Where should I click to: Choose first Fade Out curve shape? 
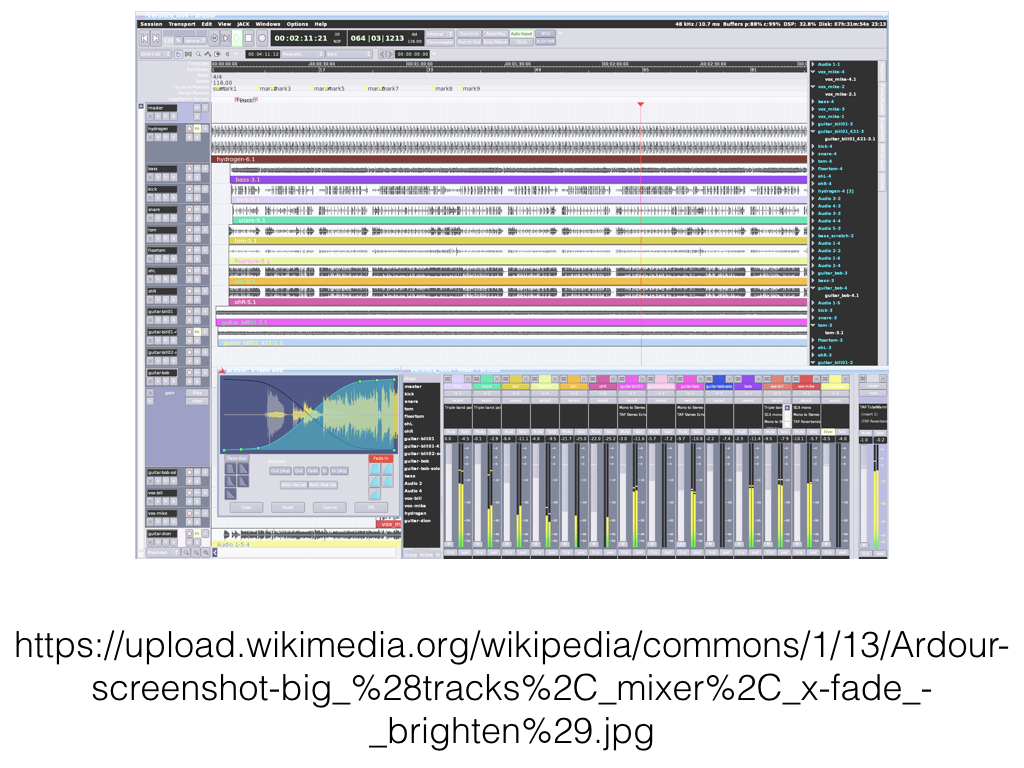coord(231,468)
